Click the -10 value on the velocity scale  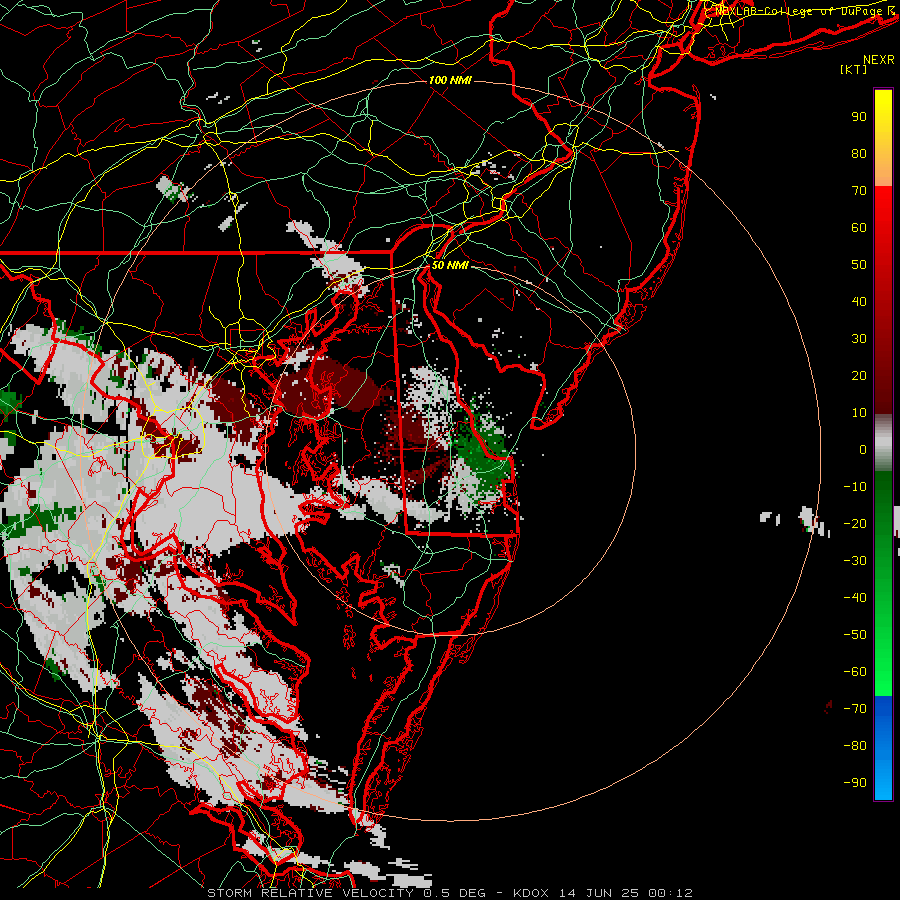click(855, 487)
